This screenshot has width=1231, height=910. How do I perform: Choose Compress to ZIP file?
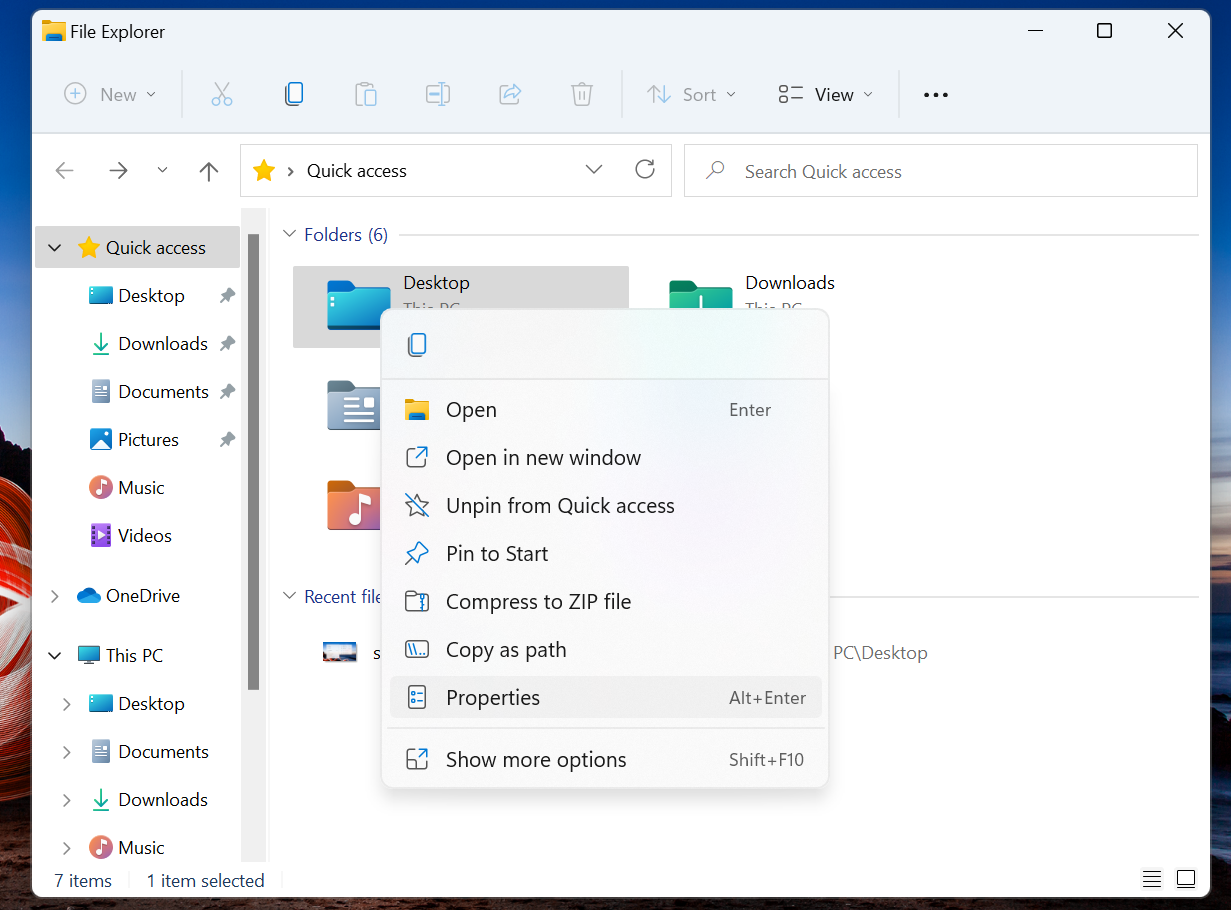[x=538, y=602]
